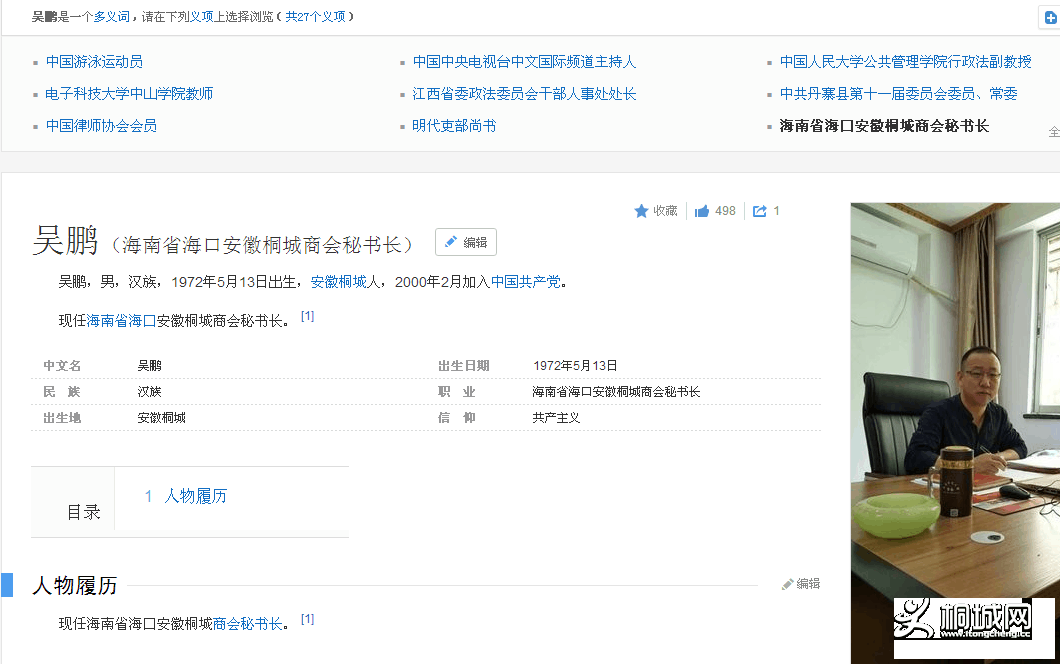The width and height of the screenshot is (1060, 664).
Task: Open the 中国中央电视台中文国际频道主持人 entry
Action: pos(524,62)
